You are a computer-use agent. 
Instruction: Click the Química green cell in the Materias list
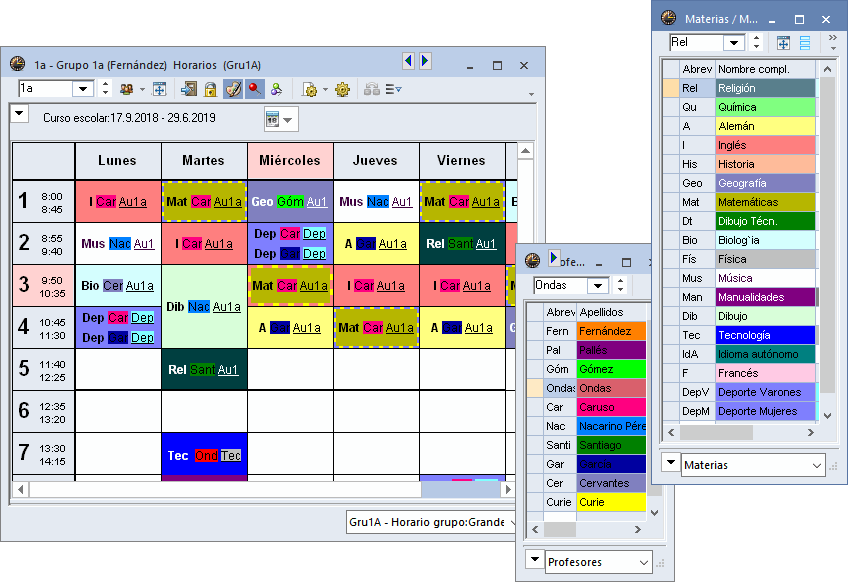click(x=765, y=107)
